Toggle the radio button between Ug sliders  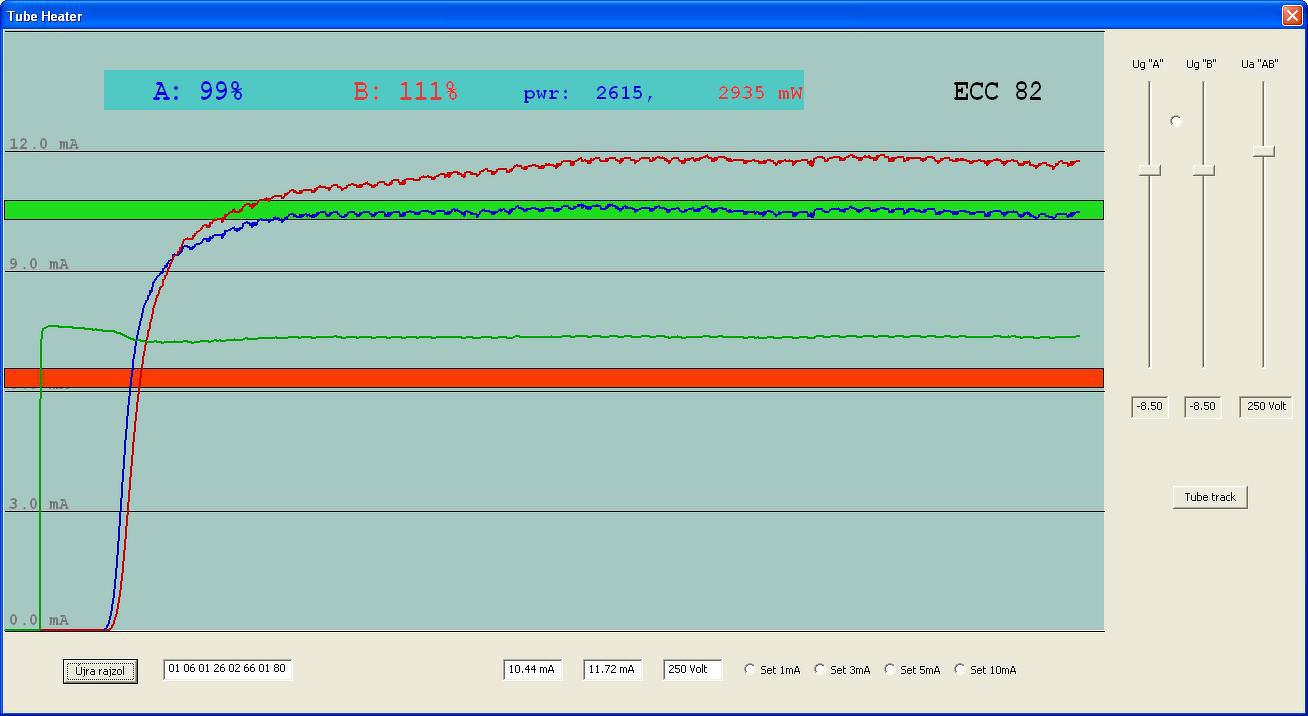(x=1176, y=121)
